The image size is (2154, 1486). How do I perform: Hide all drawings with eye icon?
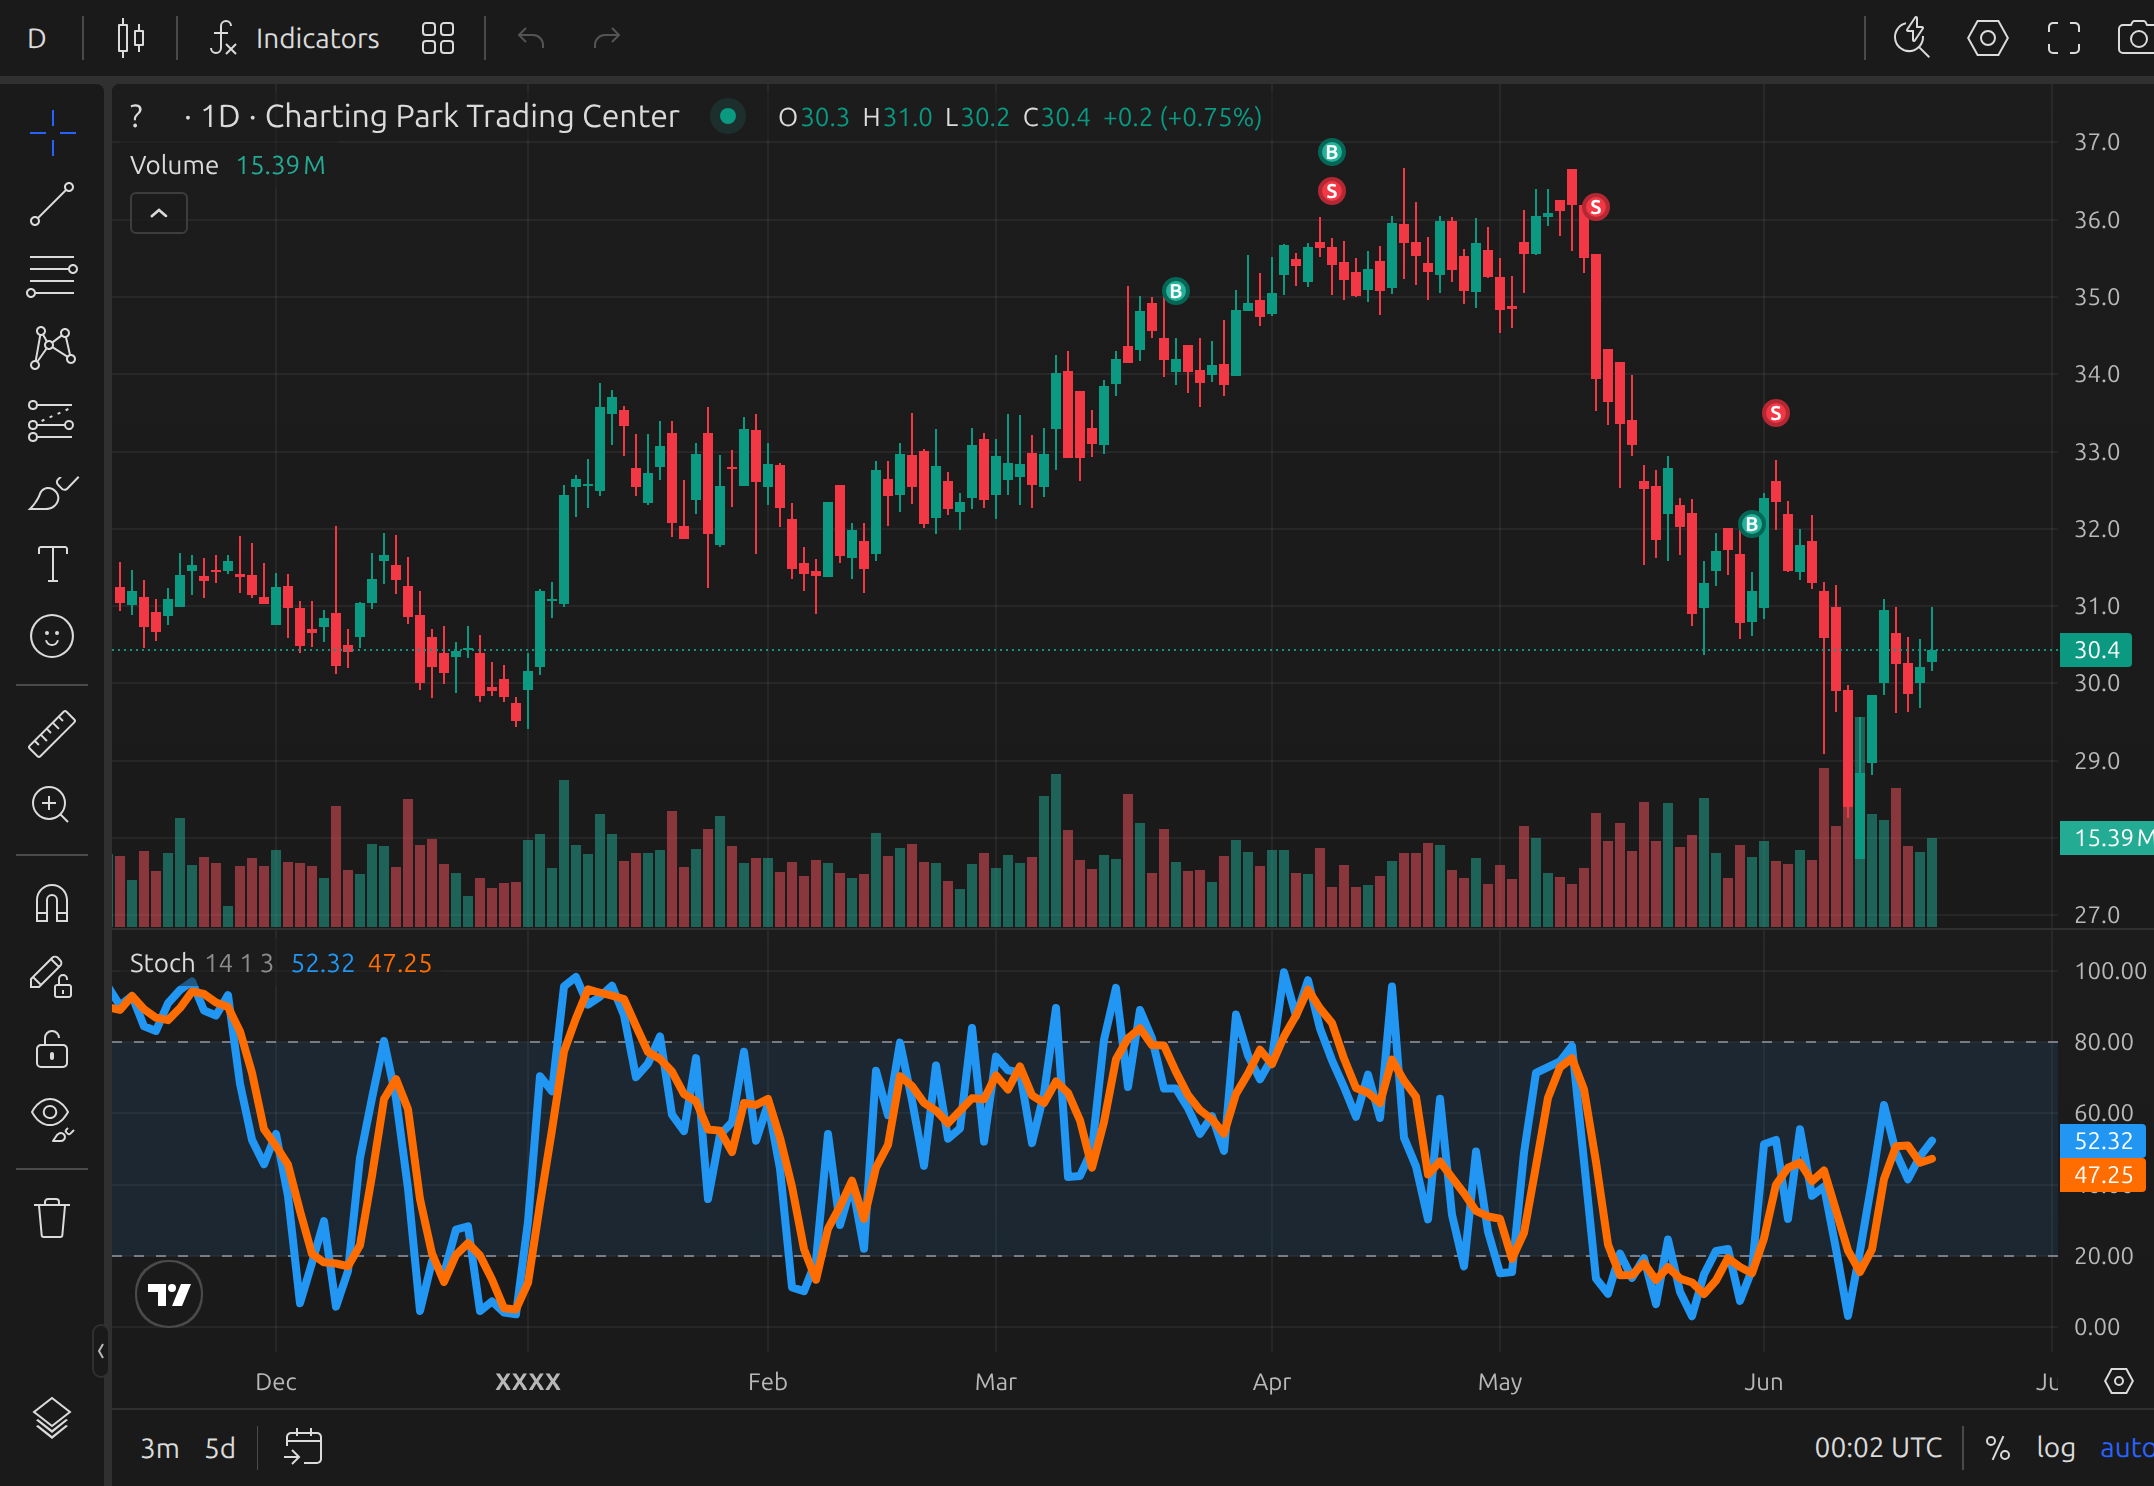pos(52,1116)
